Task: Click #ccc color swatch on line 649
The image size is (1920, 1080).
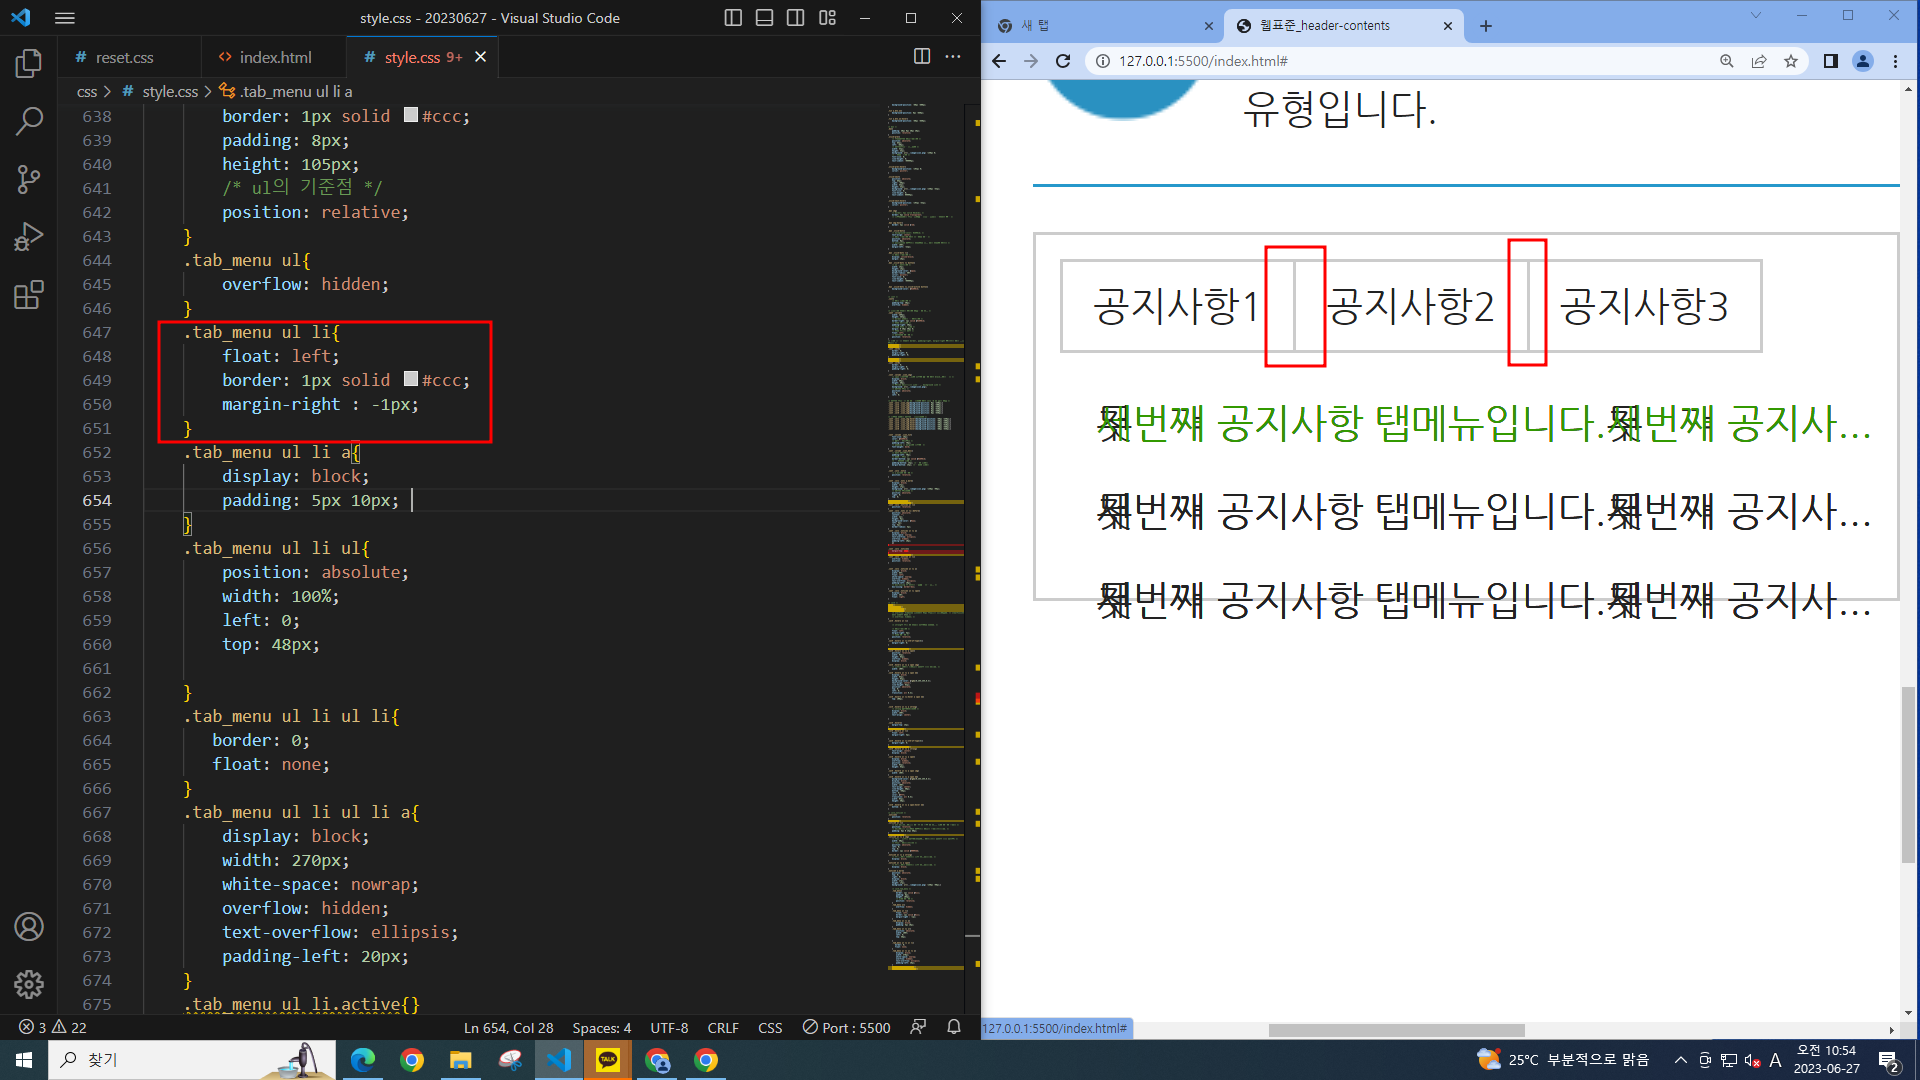Action: point(411,379)
